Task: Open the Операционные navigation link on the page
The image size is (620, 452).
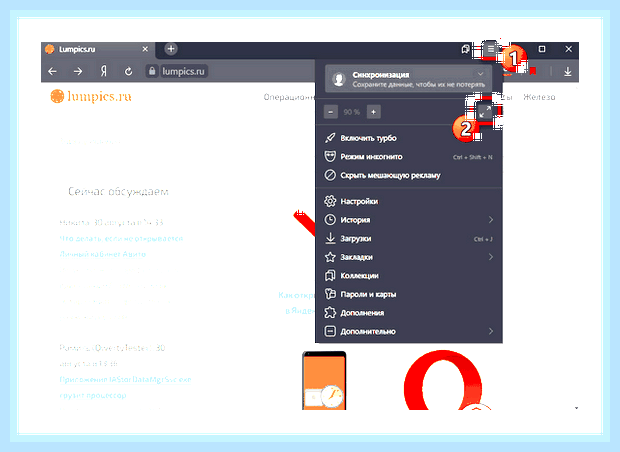Action: click(x=289, y=97)
